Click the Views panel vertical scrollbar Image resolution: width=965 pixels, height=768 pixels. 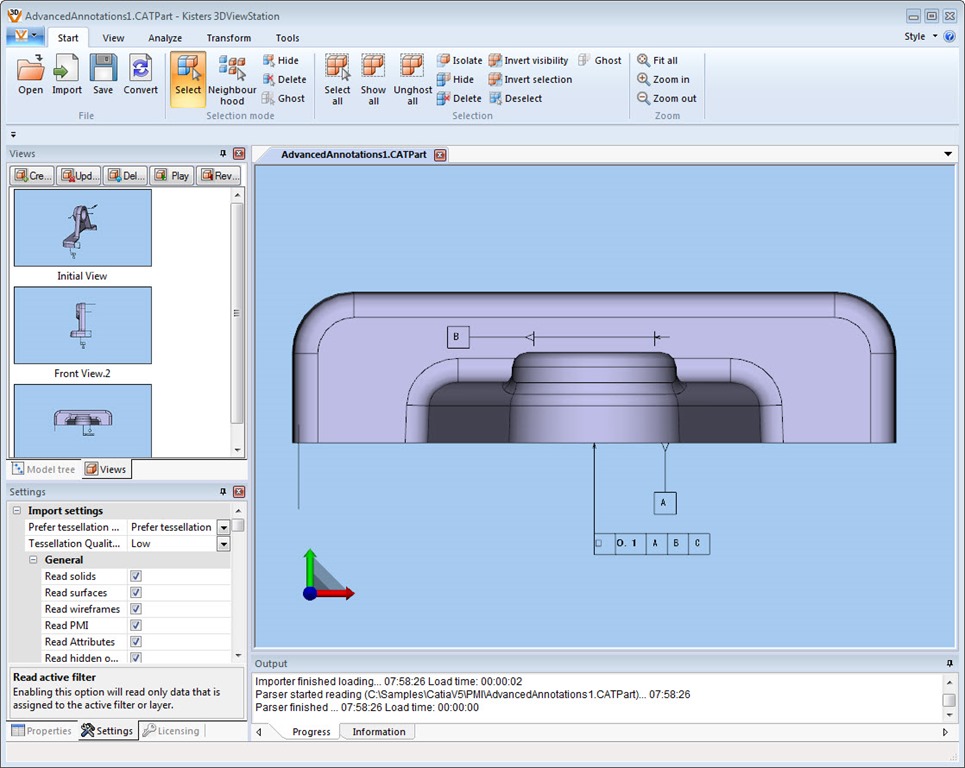(x=238, y=313)
